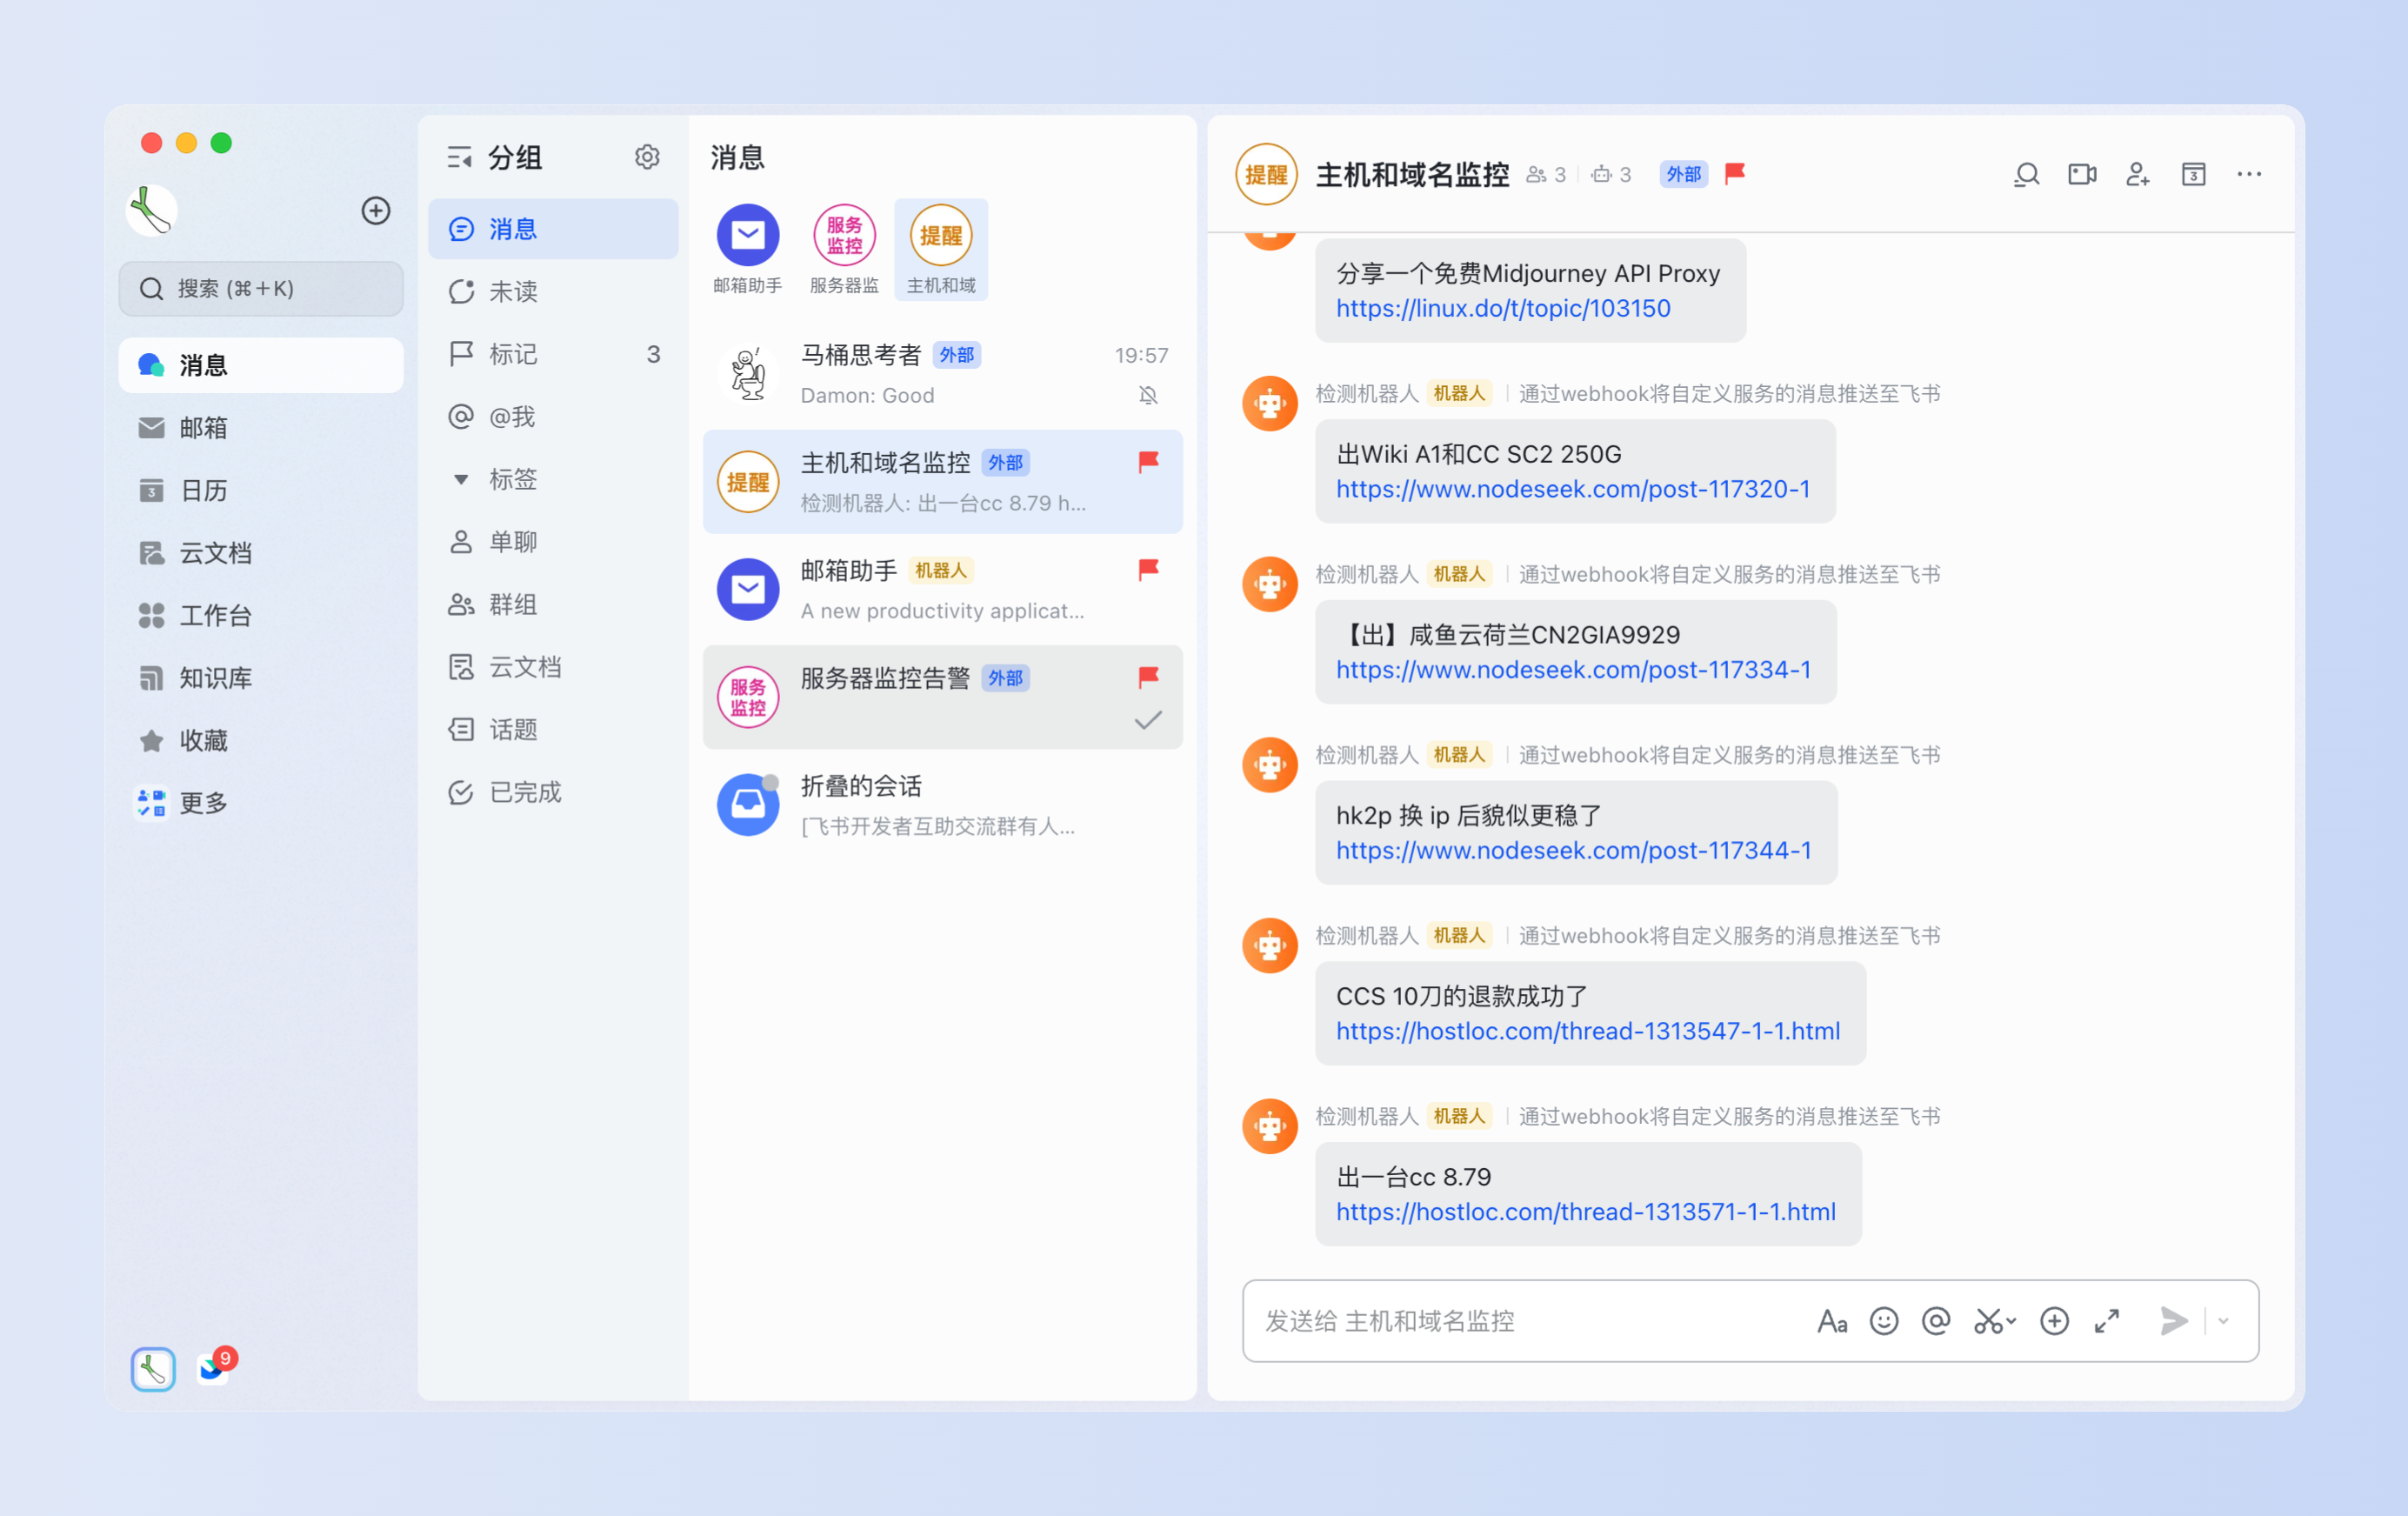This screenshot has width=2408, height=1516.
Task: Select 单聊 filter
Action: click(553, 542)
